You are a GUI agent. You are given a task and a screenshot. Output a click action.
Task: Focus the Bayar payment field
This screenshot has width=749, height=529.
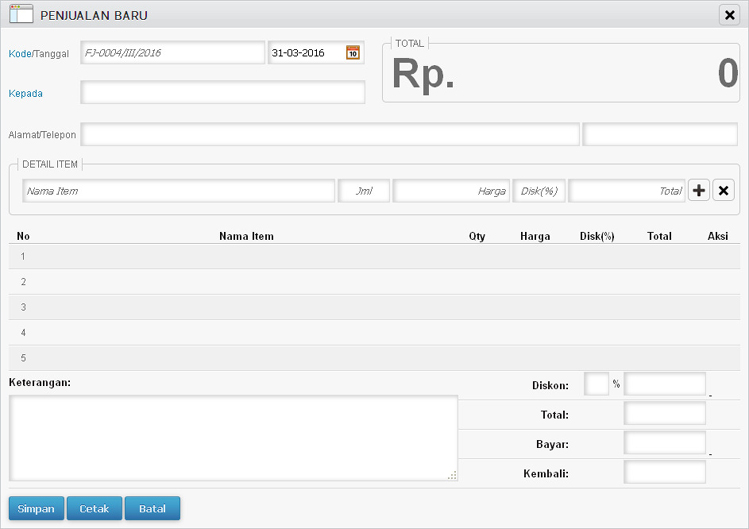[664, 443]
